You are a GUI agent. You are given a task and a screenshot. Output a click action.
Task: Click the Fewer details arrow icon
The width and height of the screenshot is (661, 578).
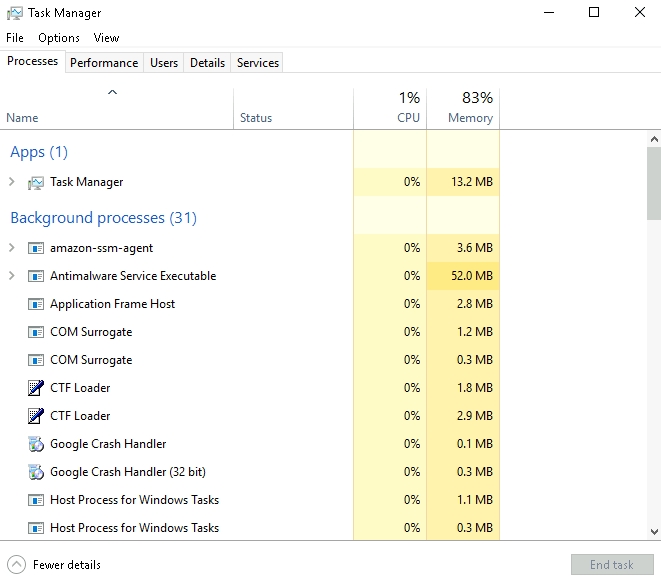16,564
